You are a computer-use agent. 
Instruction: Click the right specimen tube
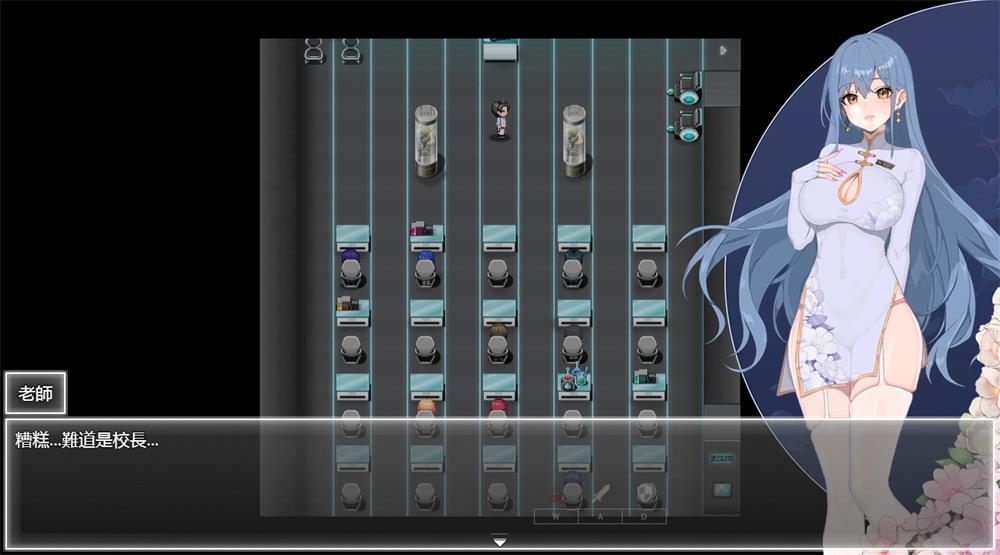(574, 141)
